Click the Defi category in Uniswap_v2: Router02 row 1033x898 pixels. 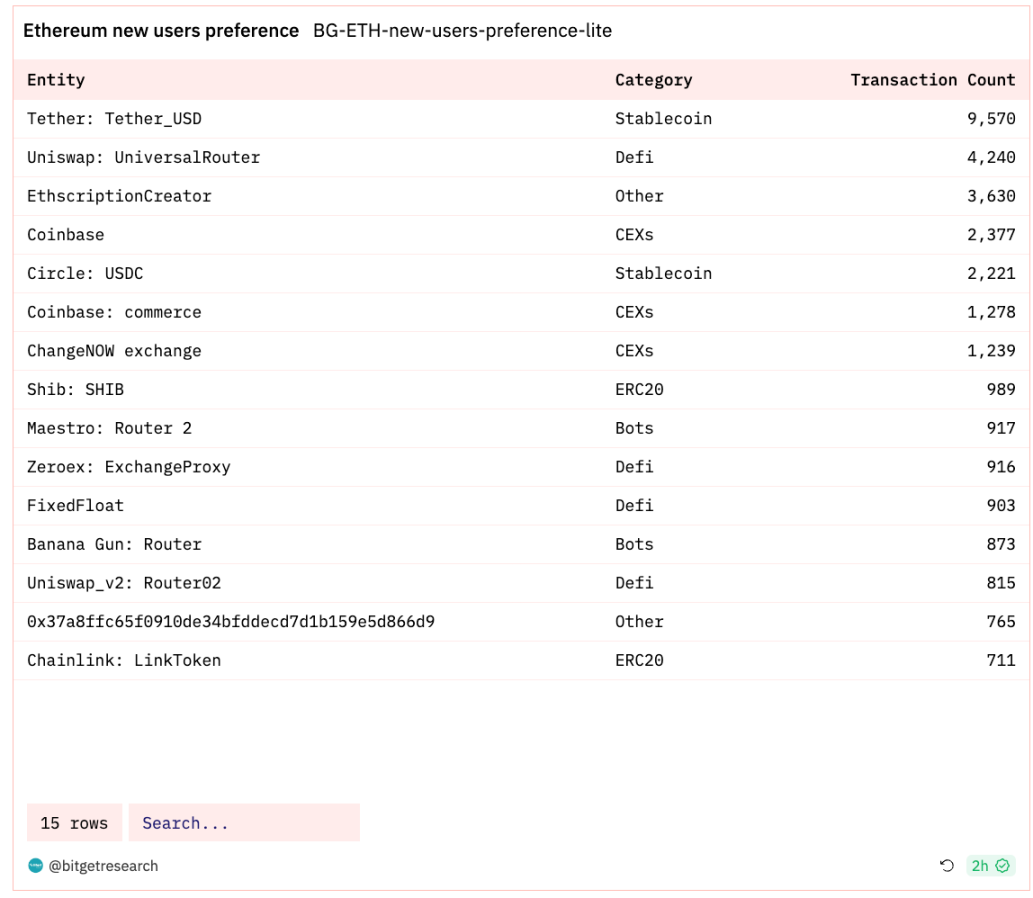[x=634, y=583]
